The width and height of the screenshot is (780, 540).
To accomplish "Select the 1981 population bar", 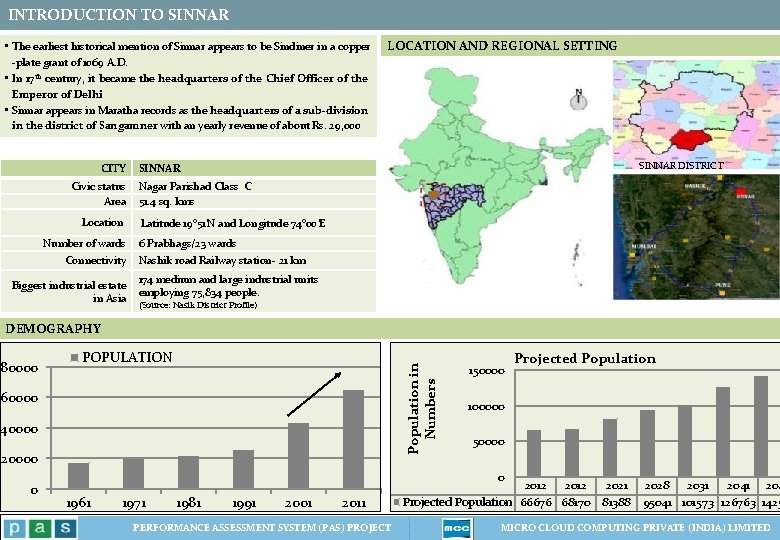I will coord(189,472).
